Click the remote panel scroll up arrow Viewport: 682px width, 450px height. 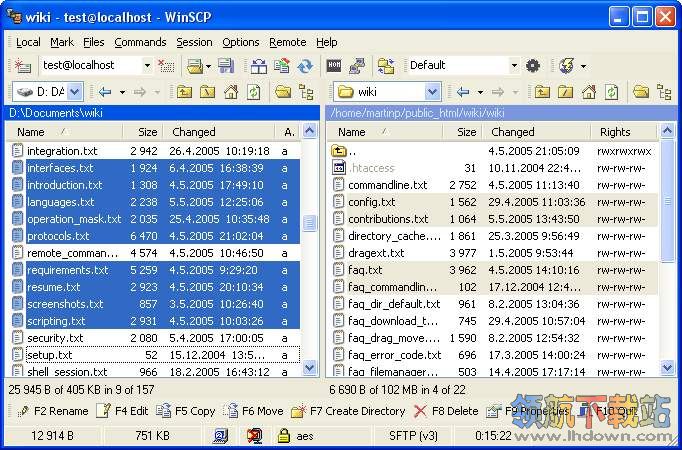click(x=667, y=131)
